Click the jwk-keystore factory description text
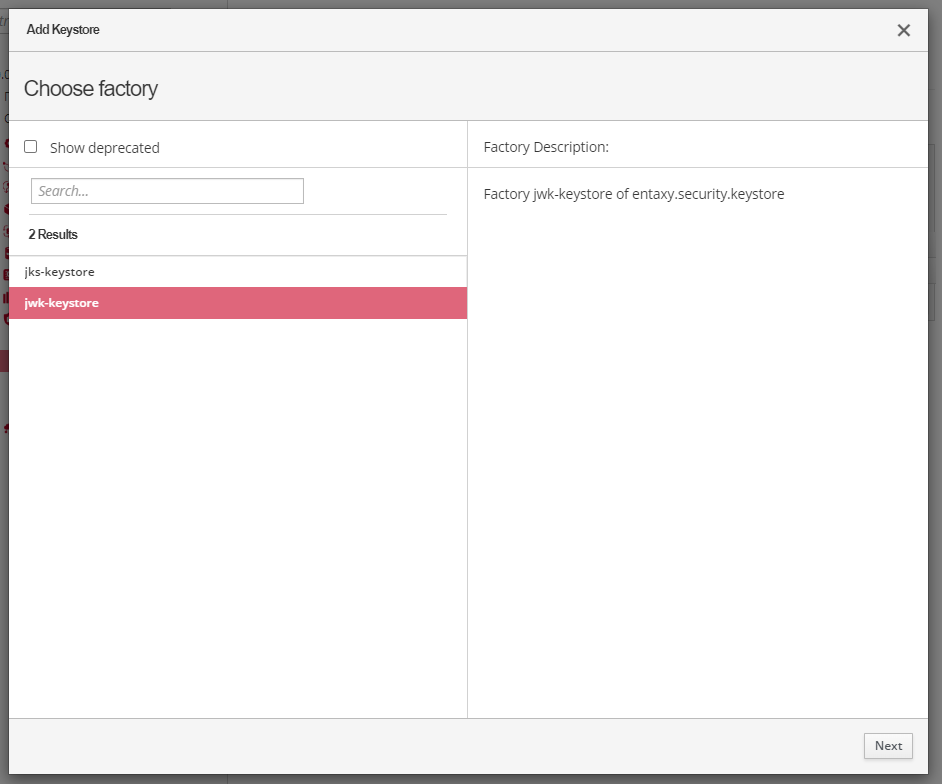Image resolution: width=942 pixels, height=784 pixels. pos(633,194)
